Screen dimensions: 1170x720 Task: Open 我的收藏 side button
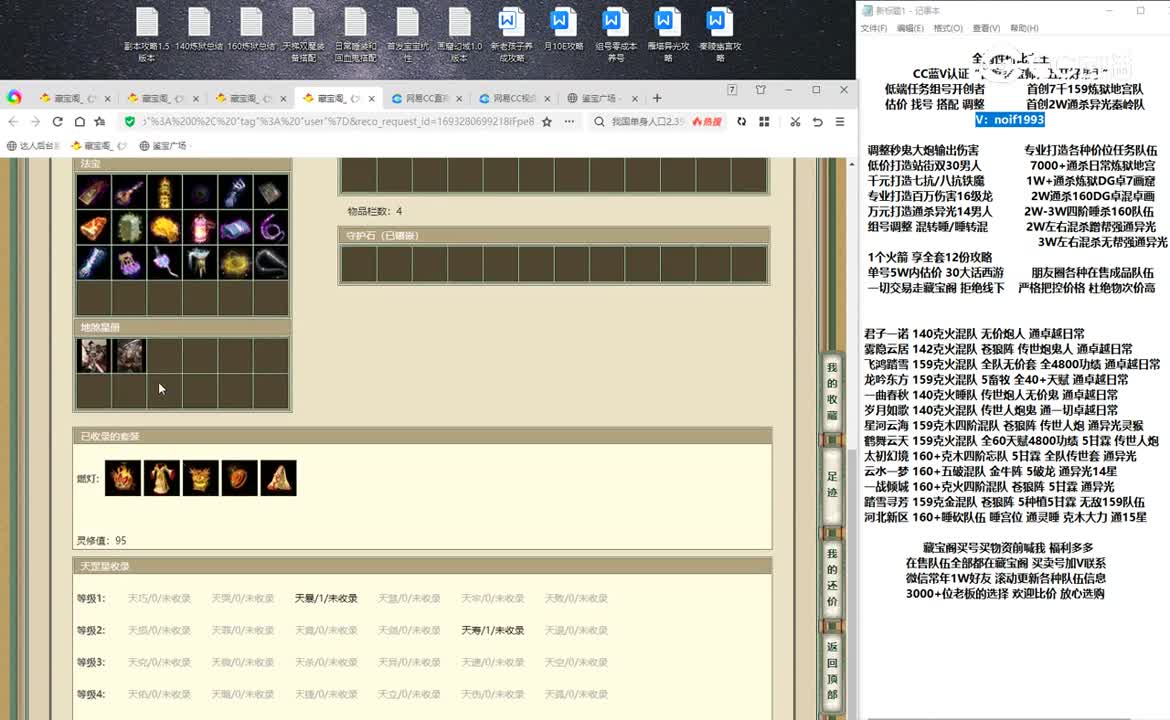coord(832,392)
